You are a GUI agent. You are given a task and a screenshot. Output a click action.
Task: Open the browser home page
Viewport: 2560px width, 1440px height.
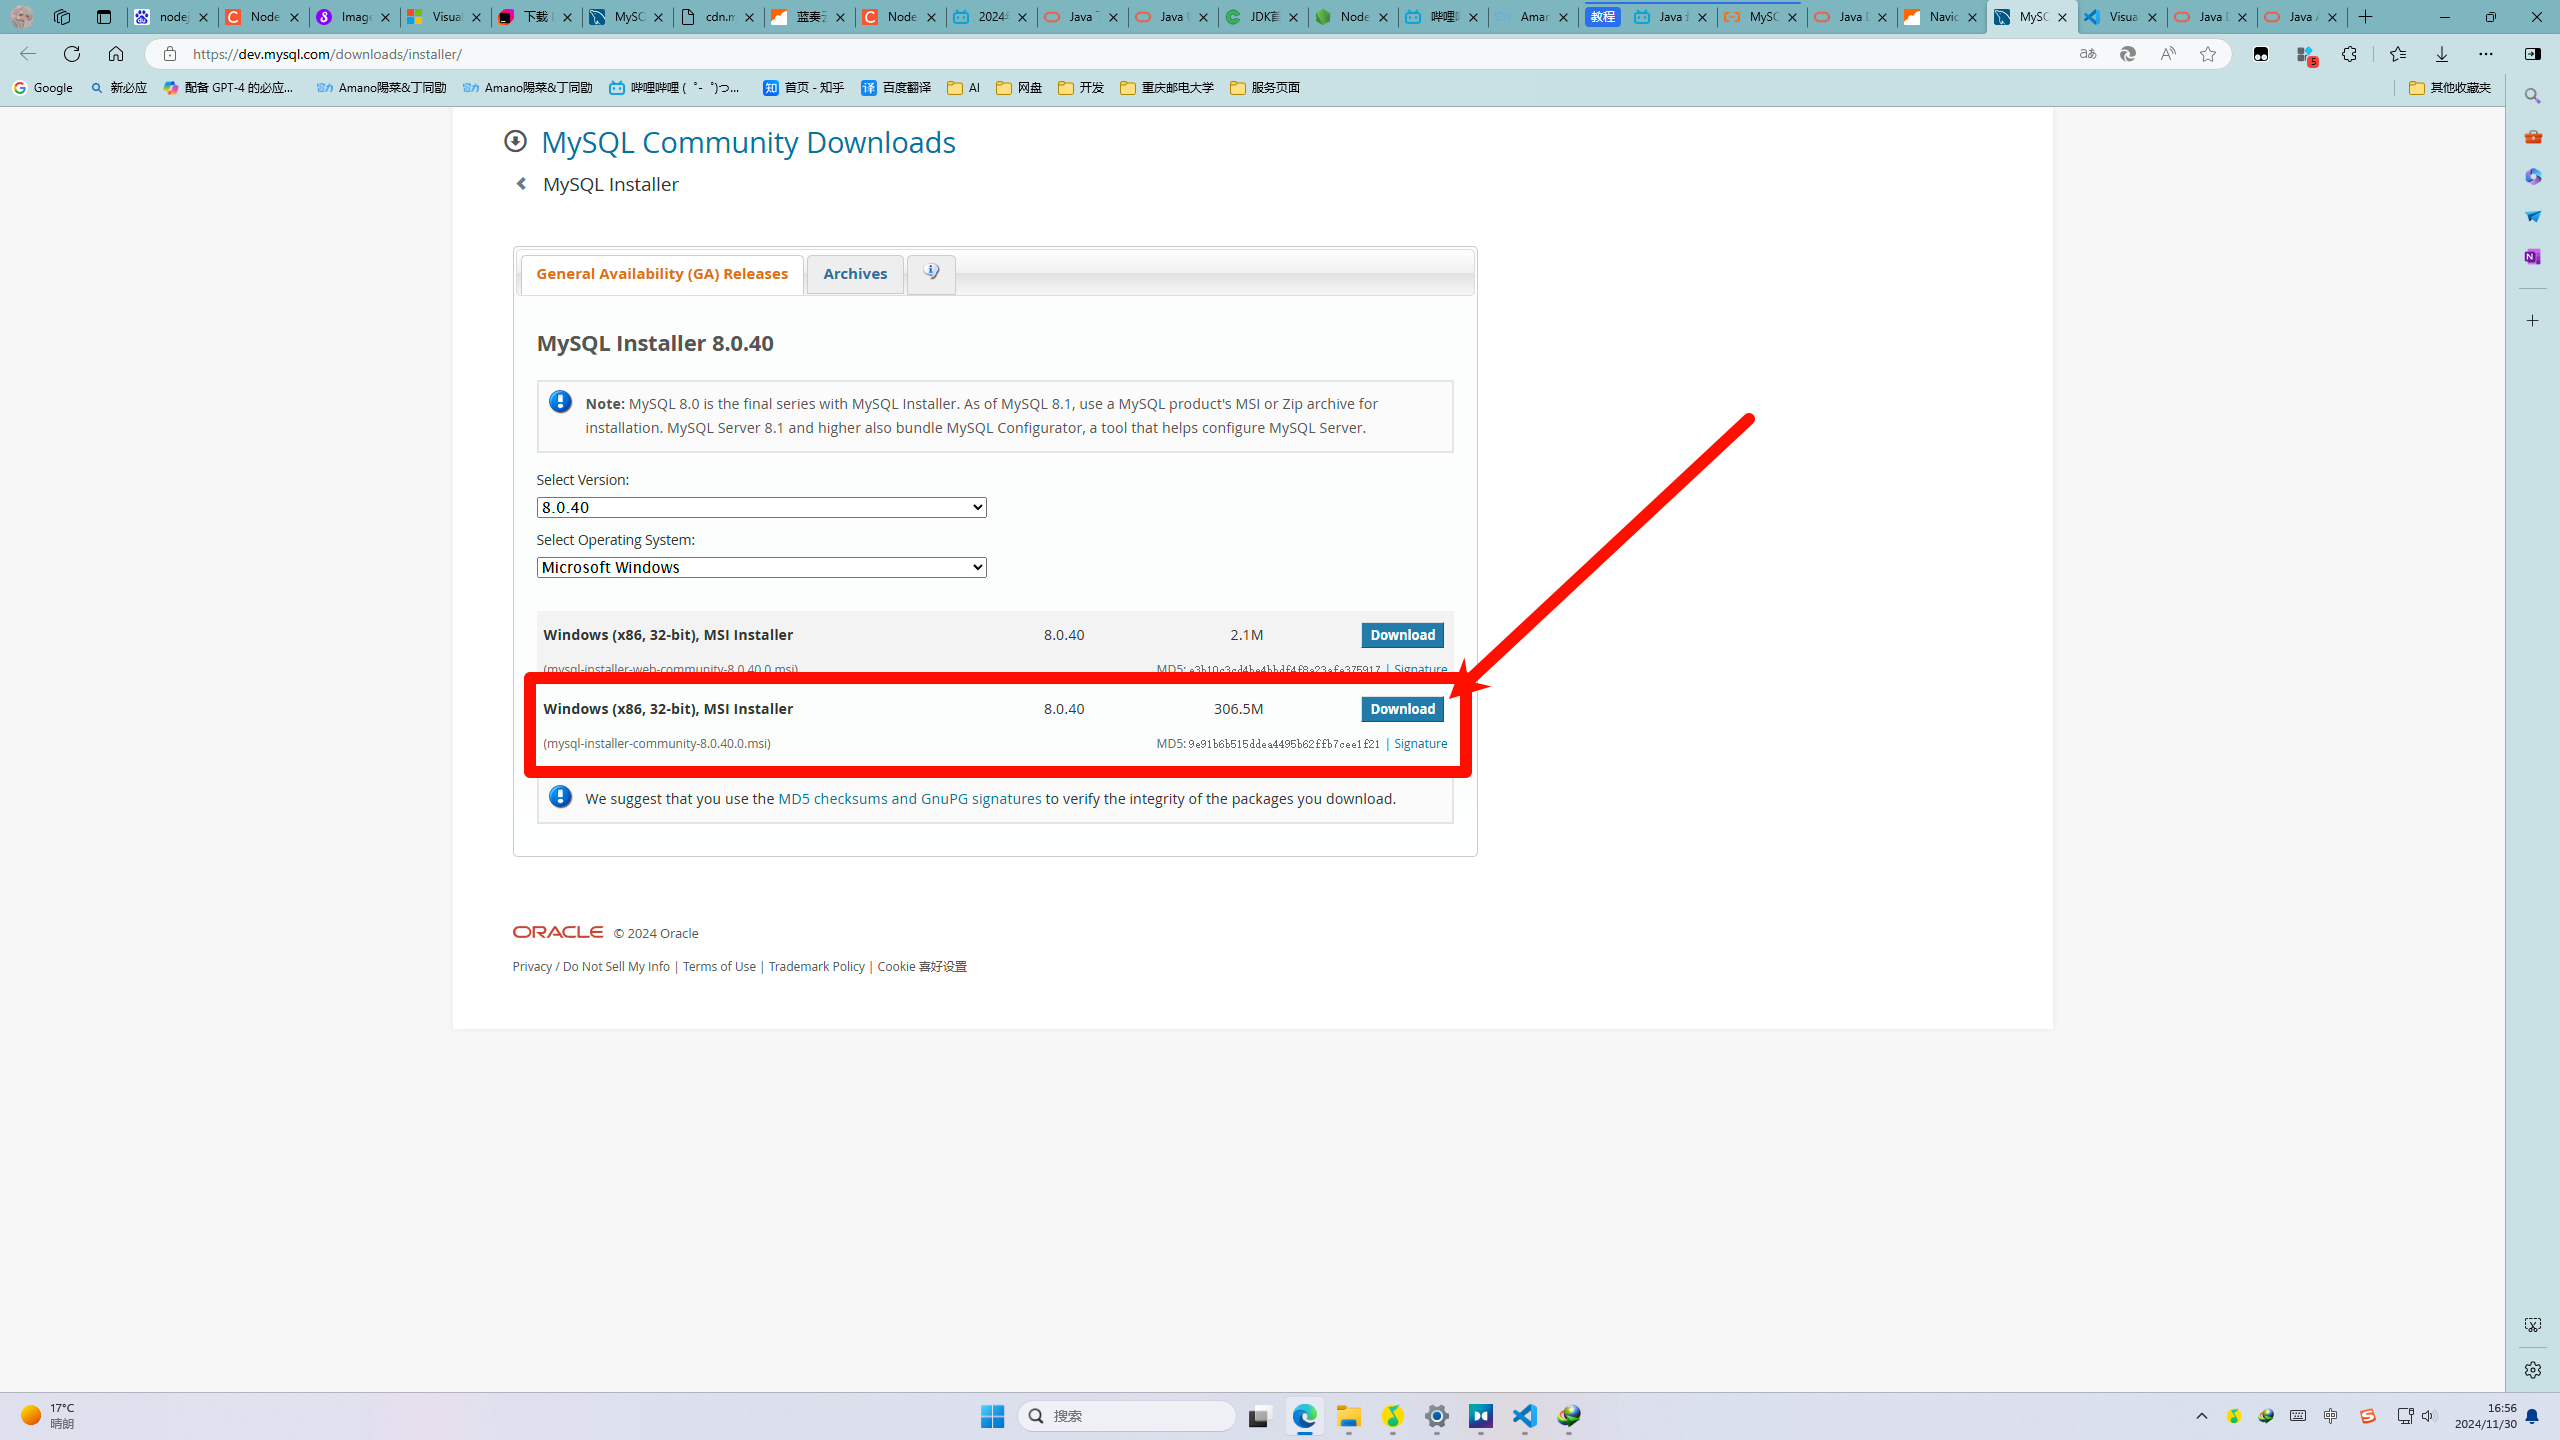point(116,54)
